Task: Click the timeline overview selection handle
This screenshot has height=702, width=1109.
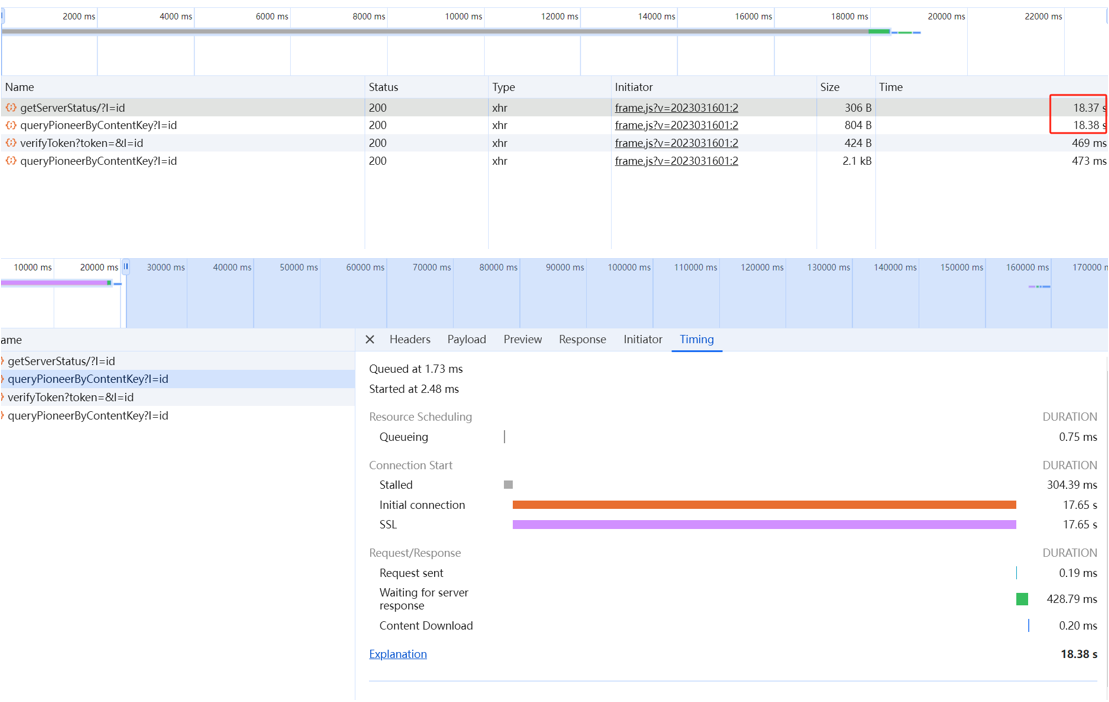Action: [126, 267]
